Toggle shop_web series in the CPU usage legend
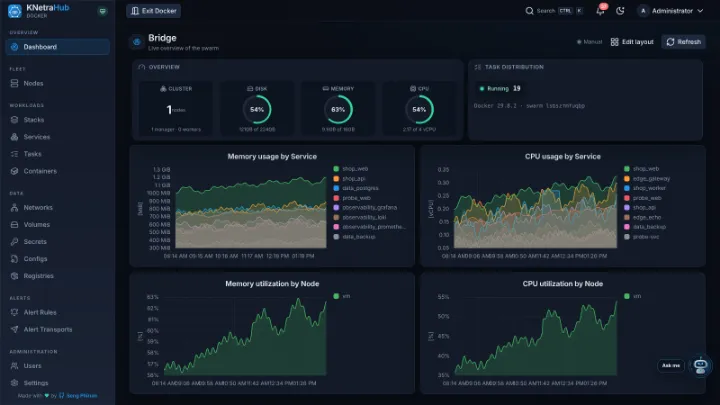Image resolution: width=720 pixels, height=405 pixels. [641, 169]
